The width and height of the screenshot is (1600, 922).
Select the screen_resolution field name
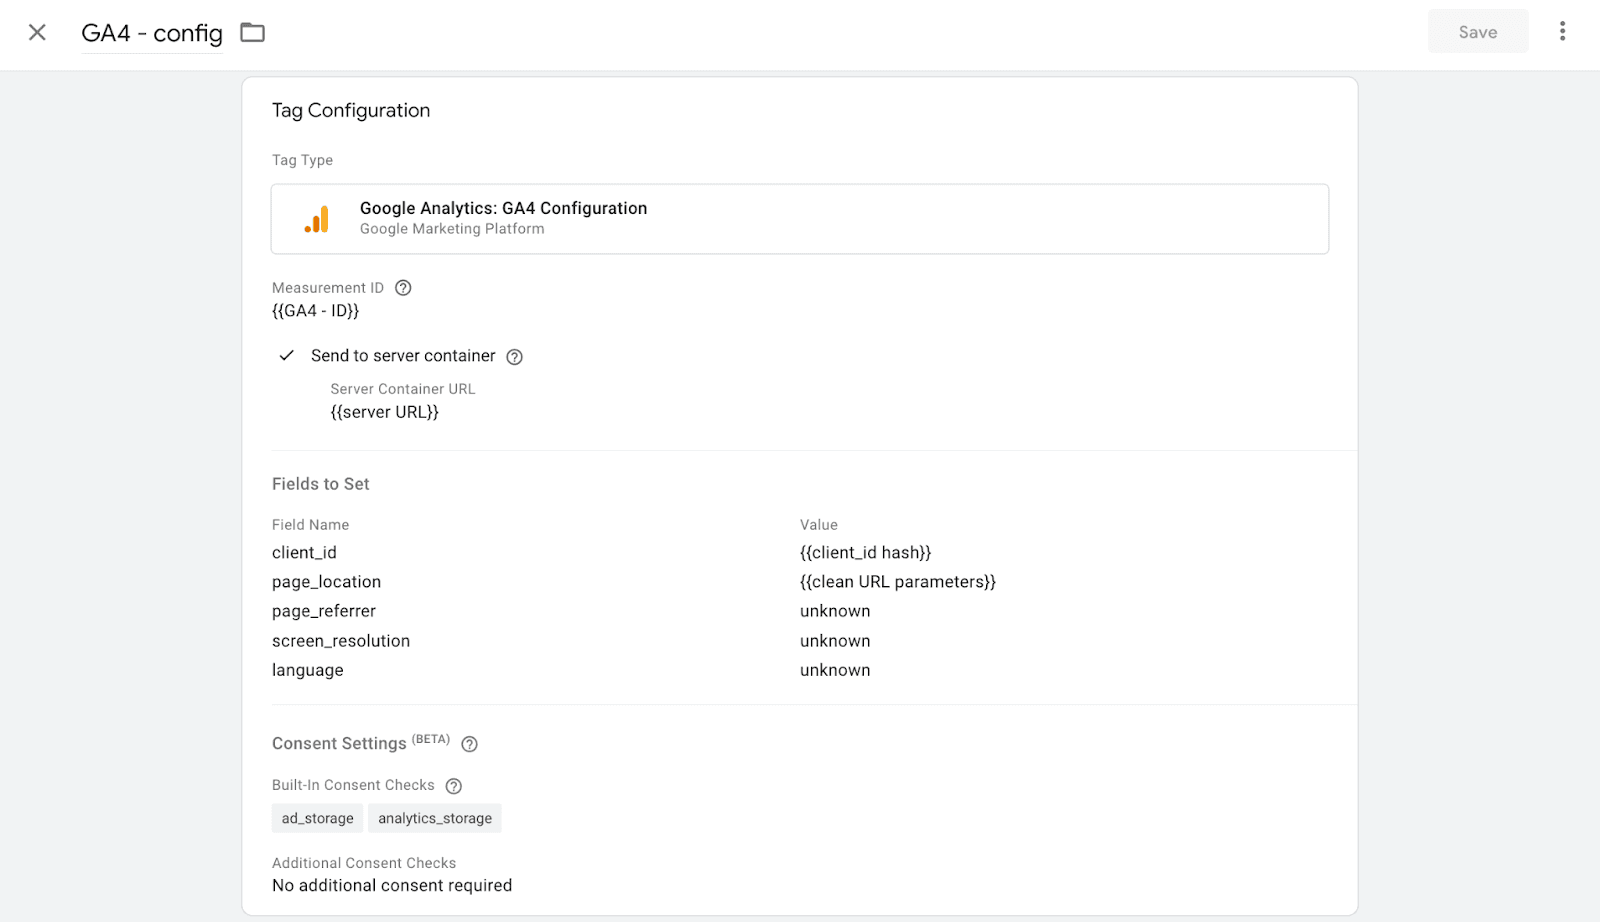coord(341,641)
